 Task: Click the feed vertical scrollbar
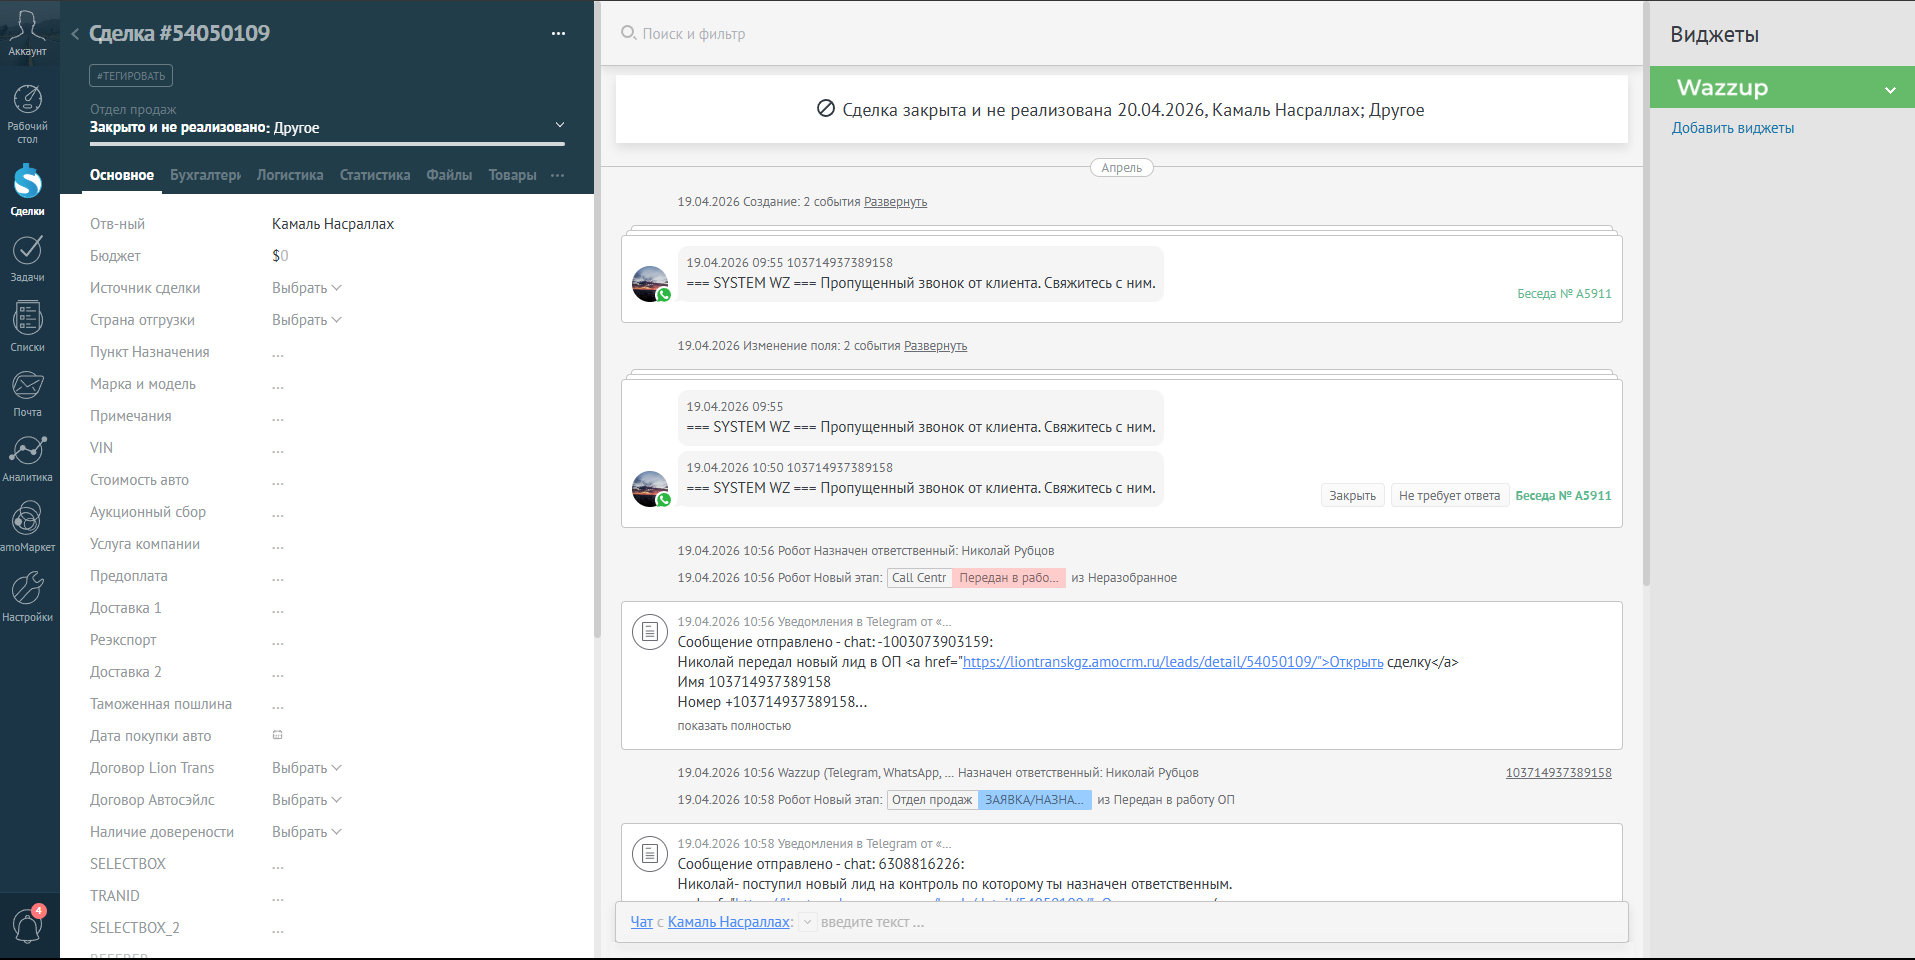[1645, 295]
